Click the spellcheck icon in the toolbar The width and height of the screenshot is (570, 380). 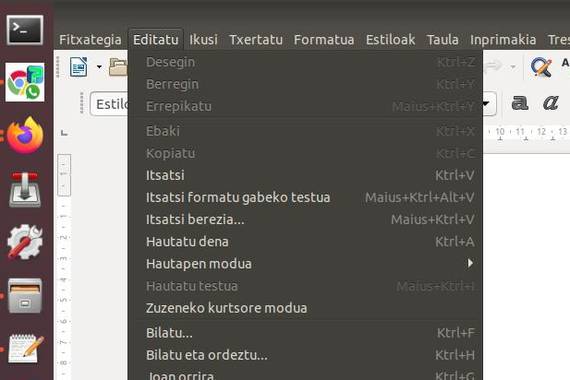click(541, 67)
